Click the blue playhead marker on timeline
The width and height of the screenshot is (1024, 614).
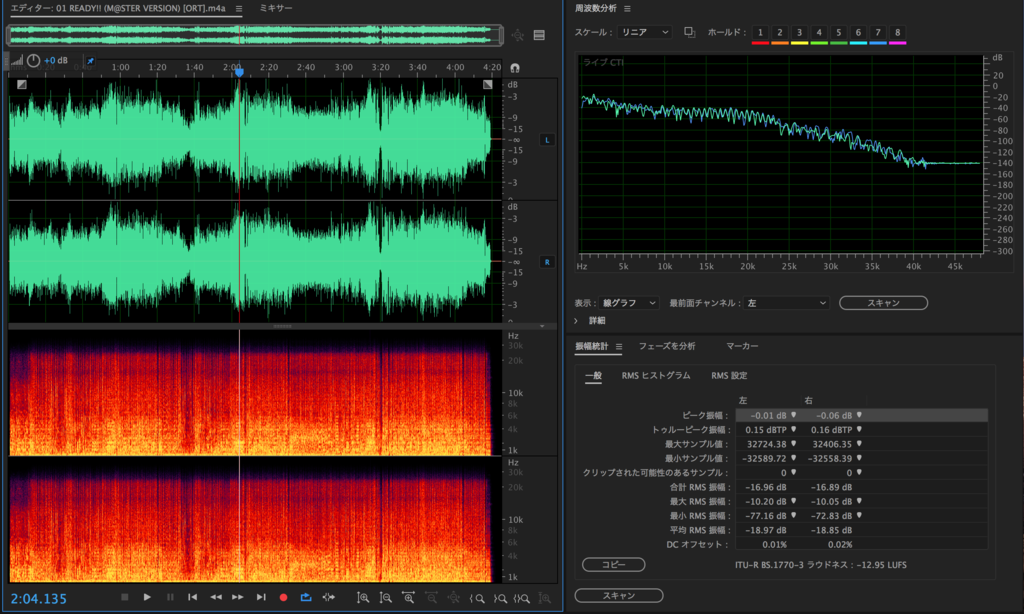(240, 71)
